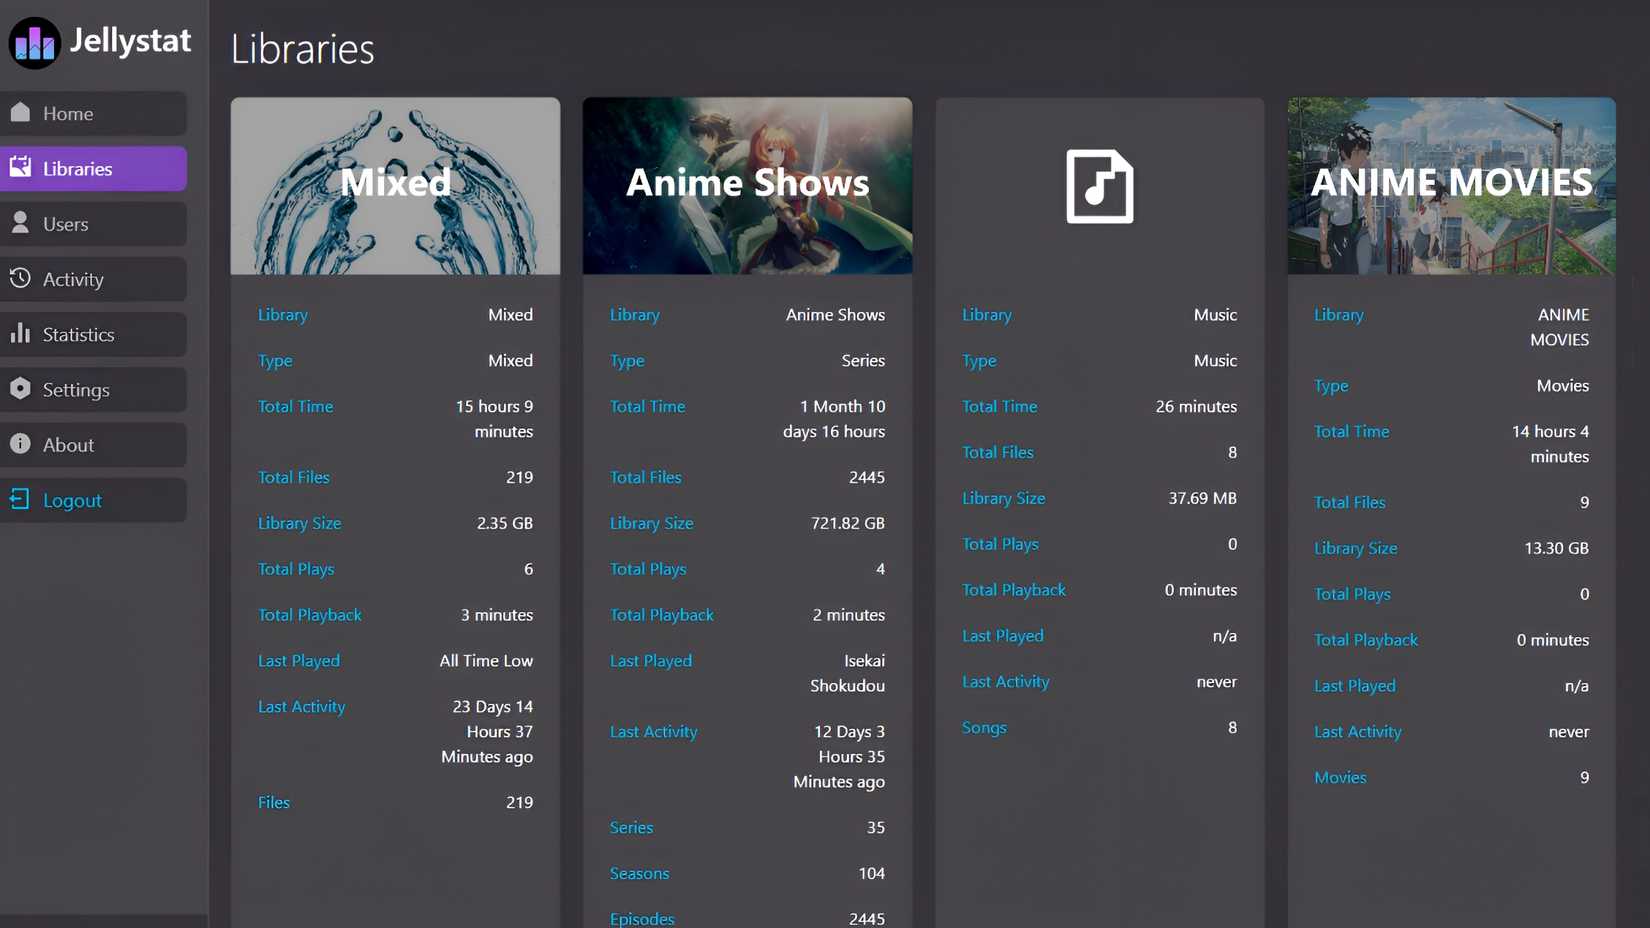This screenshot has width=1650, height=928.
Task: Click the '2.35 GB' library size value
Action: (504, 523)
